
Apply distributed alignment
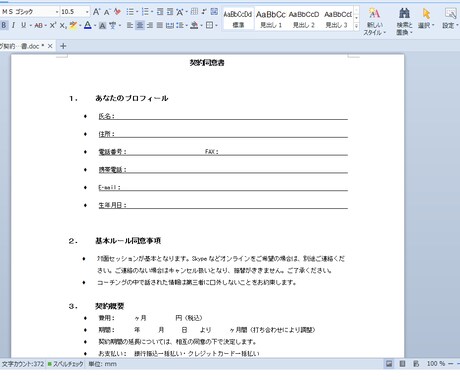click(x=170, y=25)
